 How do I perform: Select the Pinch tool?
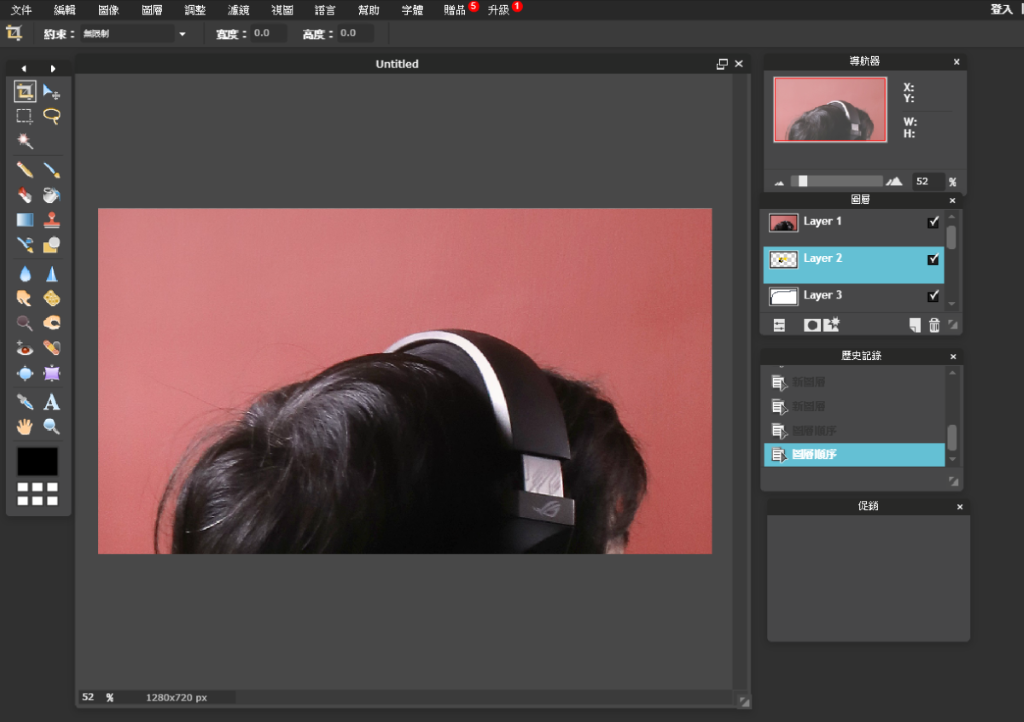[52, 373]
